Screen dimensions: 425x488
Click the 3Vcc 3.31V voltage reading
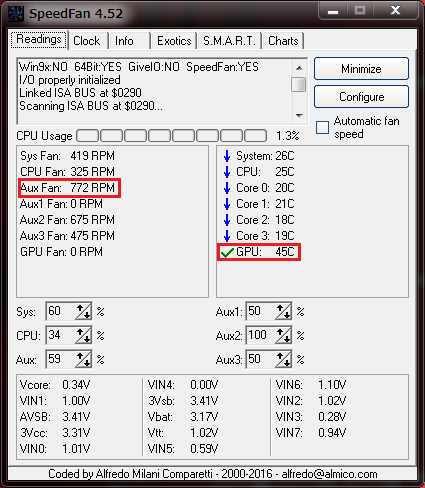click(55, 433)
